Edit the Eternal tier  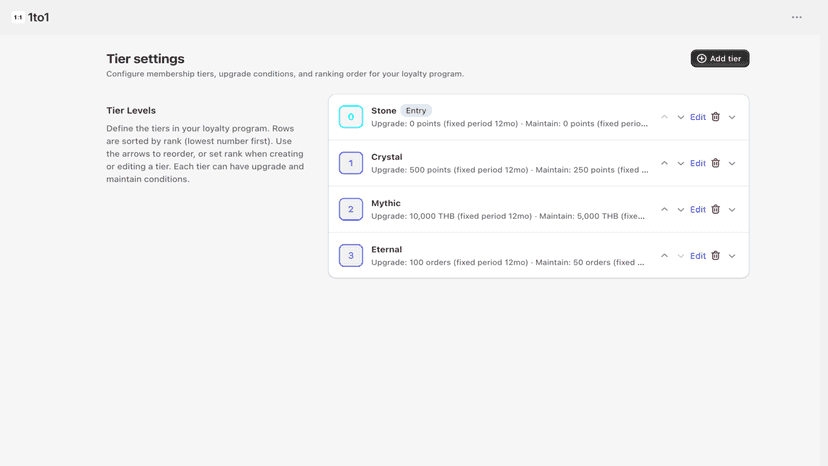point(698,256)
